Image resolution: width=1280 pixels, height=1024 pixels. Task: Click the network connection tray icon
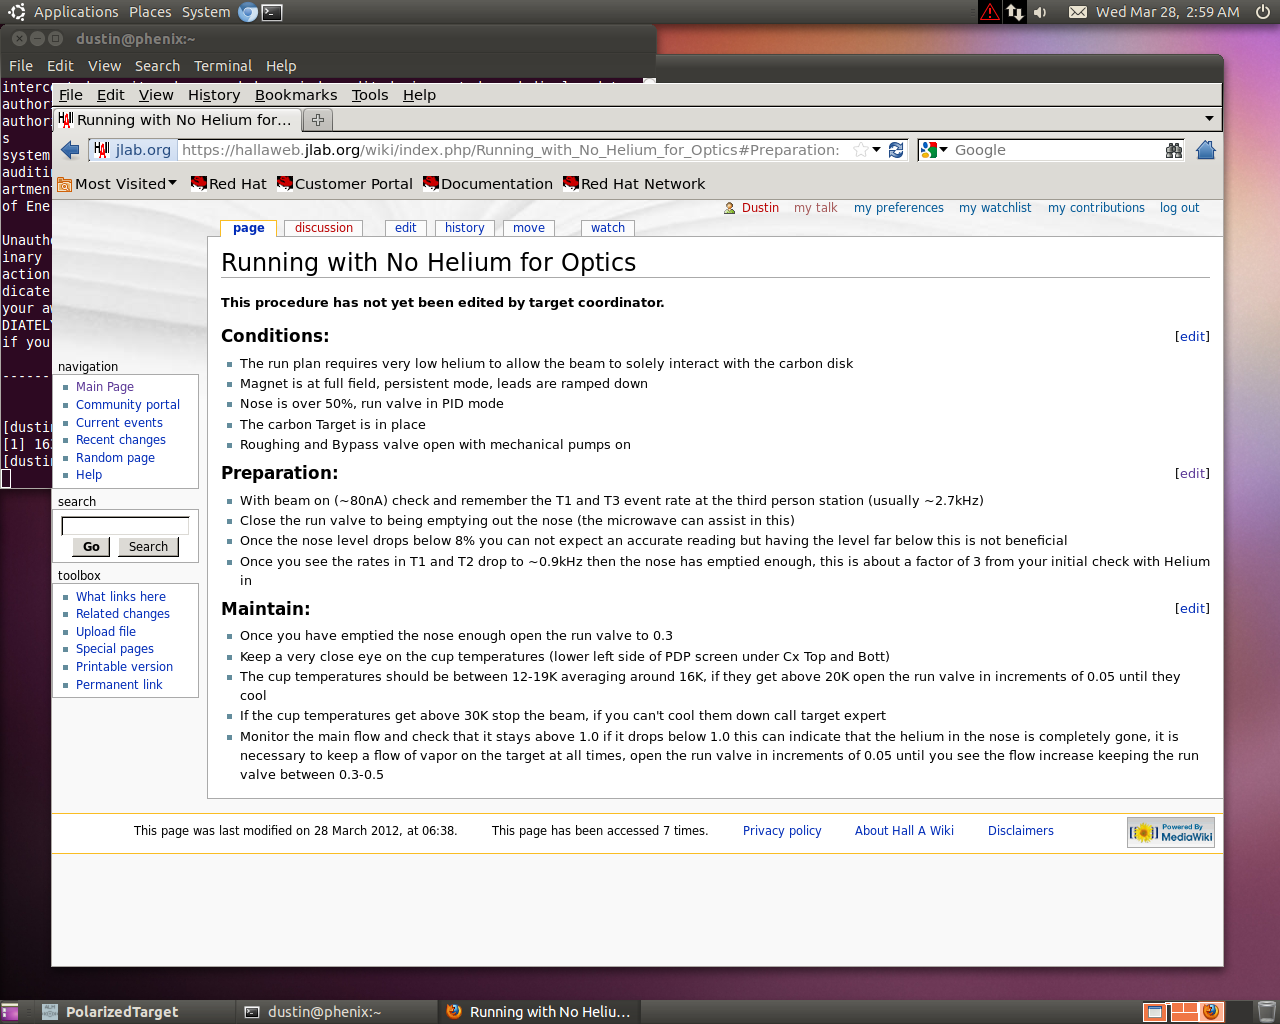(1015, 12)
